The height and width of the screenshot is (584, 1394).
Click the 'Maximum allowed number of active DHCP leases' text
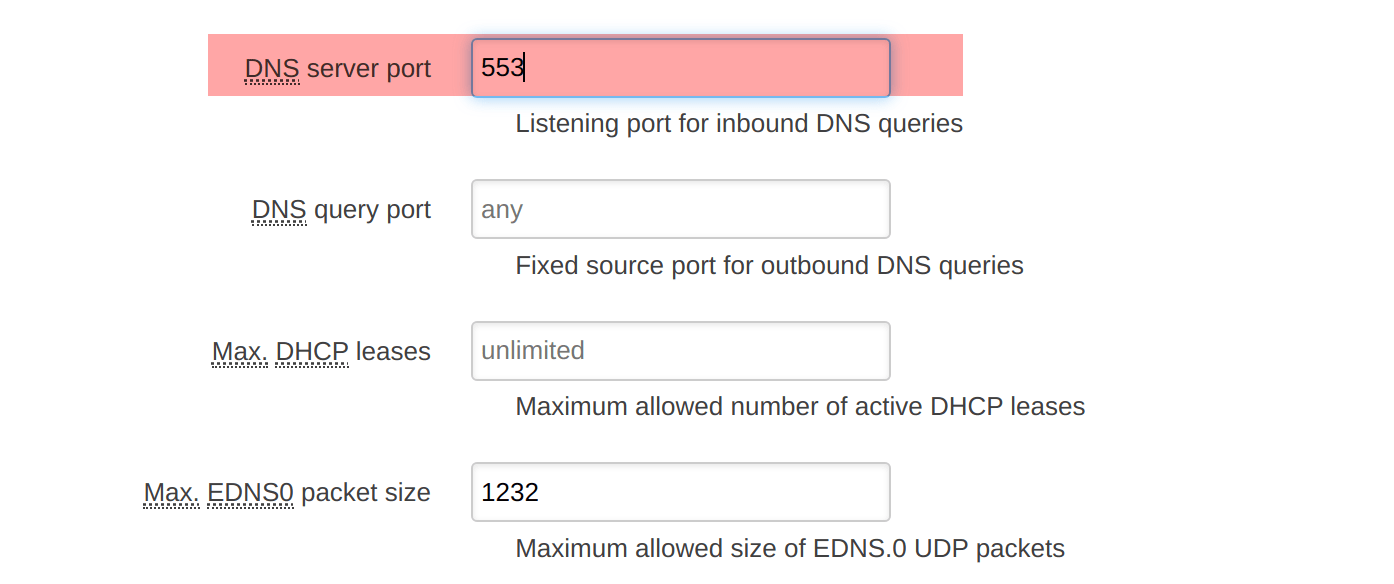[800, 406]
